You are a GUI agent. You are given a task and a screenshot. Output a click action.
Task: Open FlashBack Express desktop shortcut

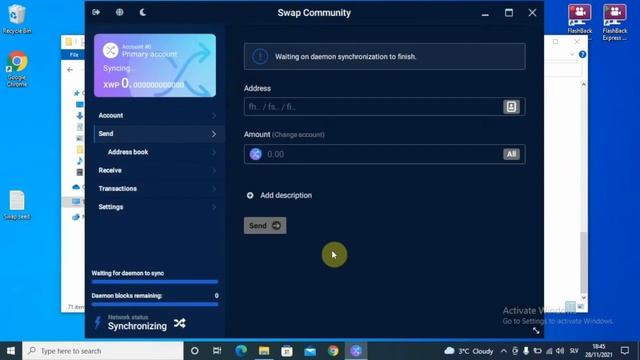(x=615, y=22)
